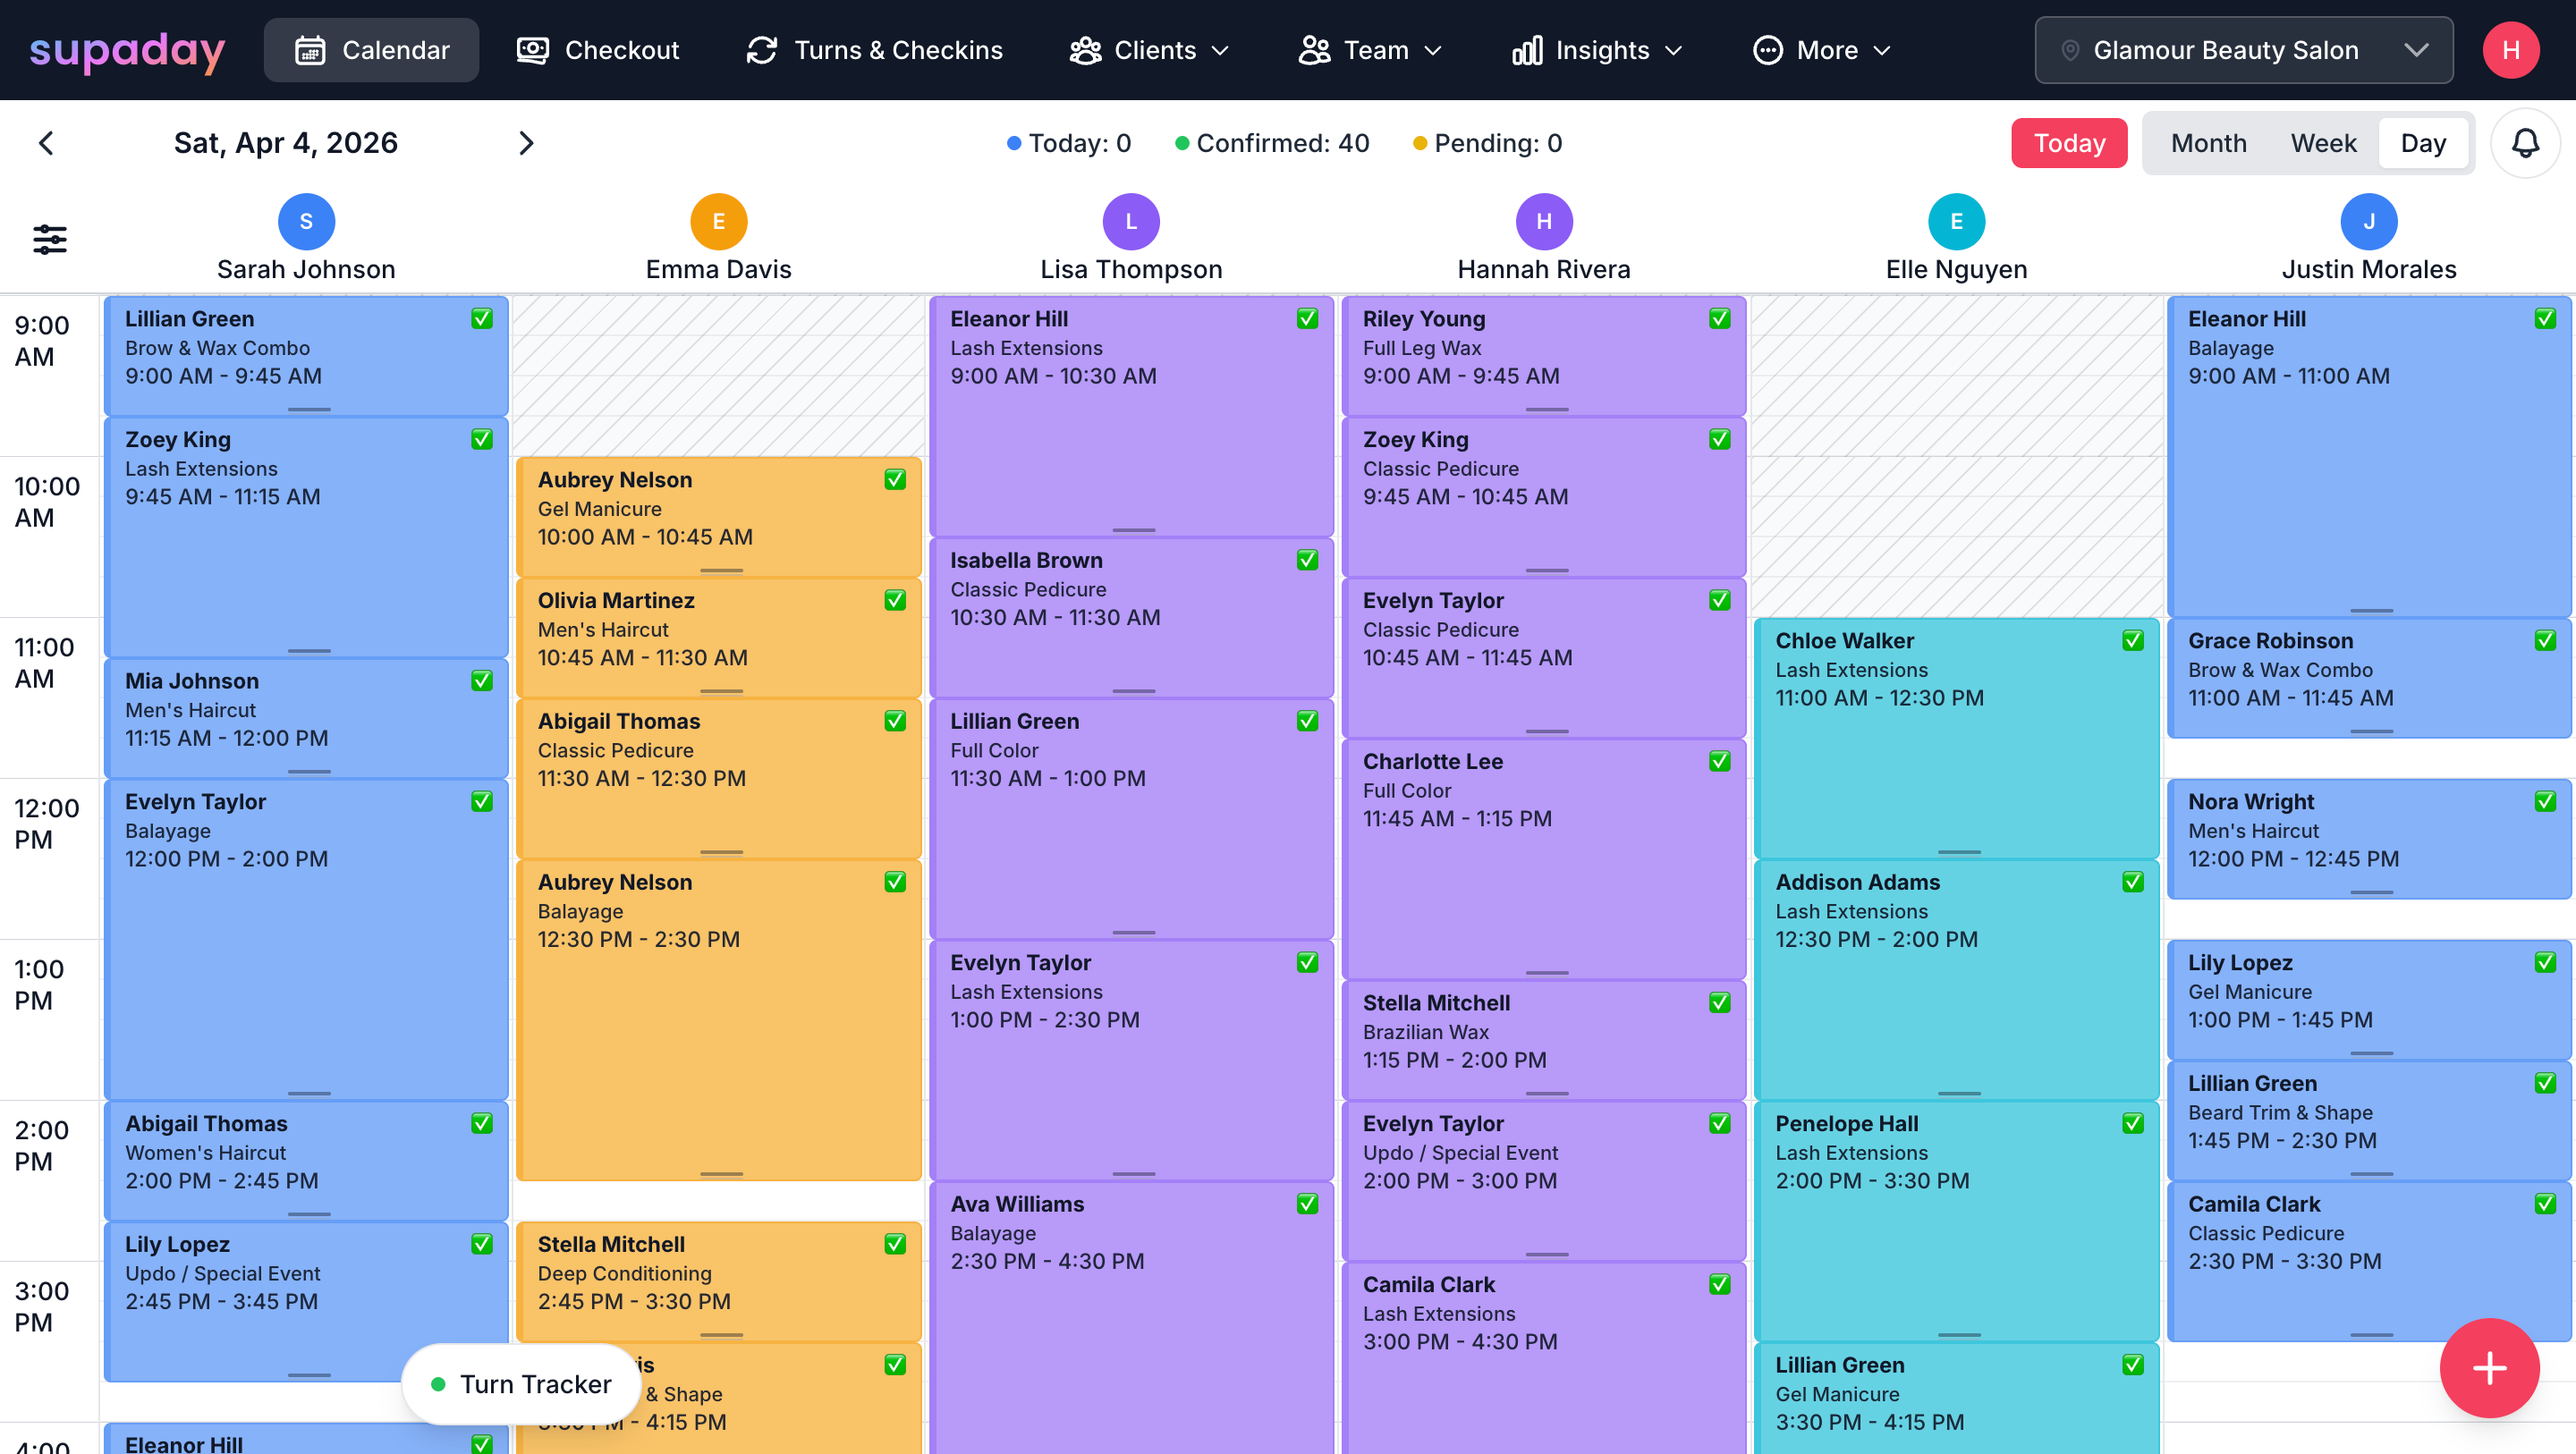Open the calendar filter settings icon
This screenshot has width=2576, height=1454.
(50, 239)
